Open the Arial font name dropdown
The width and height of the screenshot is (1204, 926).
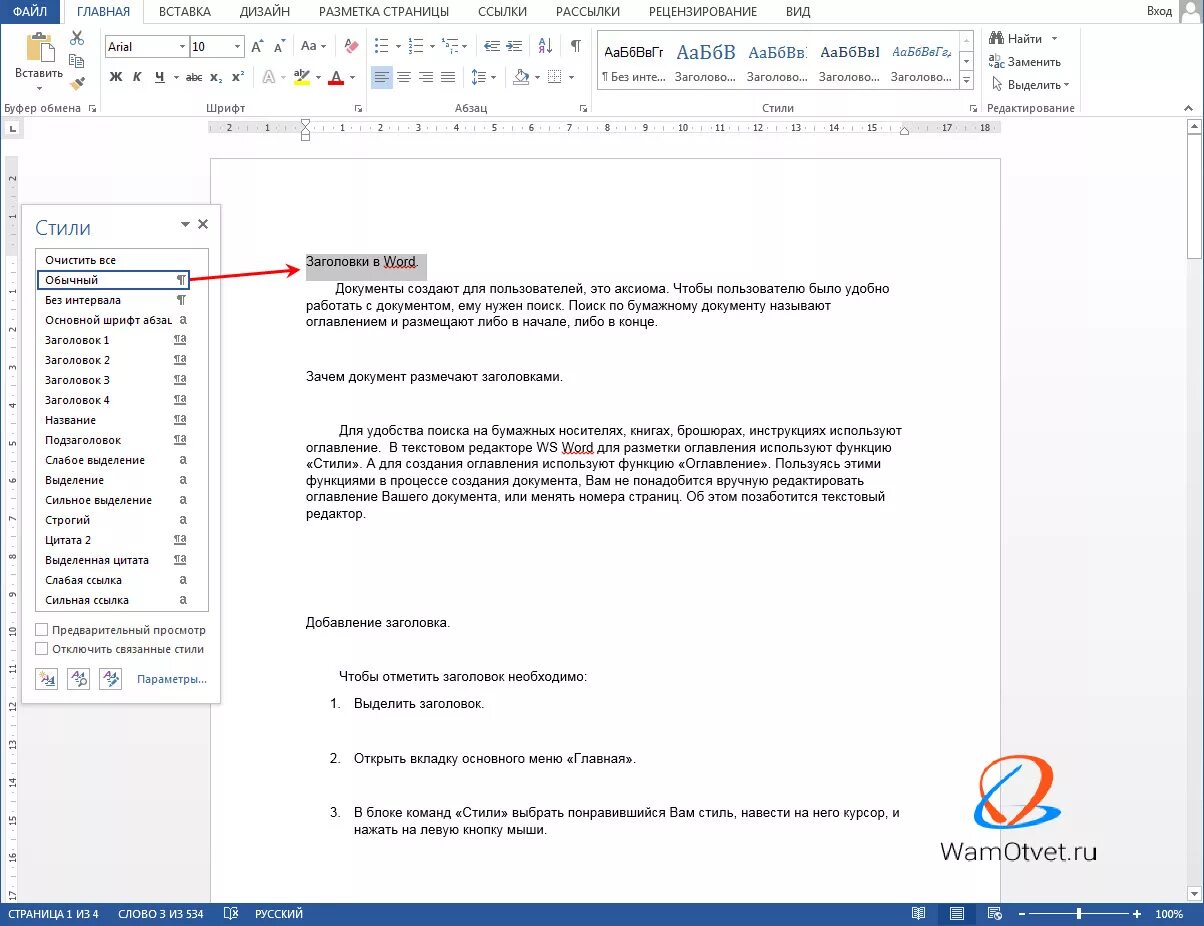pyautogui.click(x=182, y=47)
